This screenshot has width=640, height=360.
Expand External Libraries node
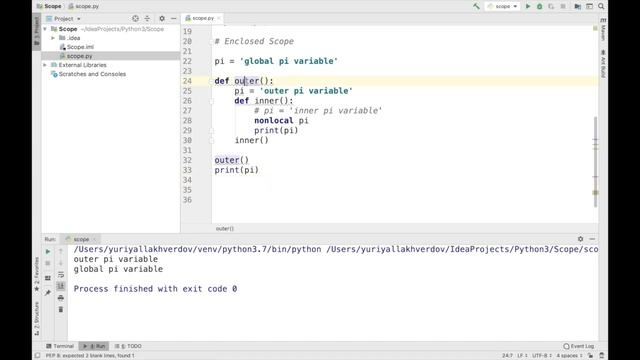(x=45, y=65)
